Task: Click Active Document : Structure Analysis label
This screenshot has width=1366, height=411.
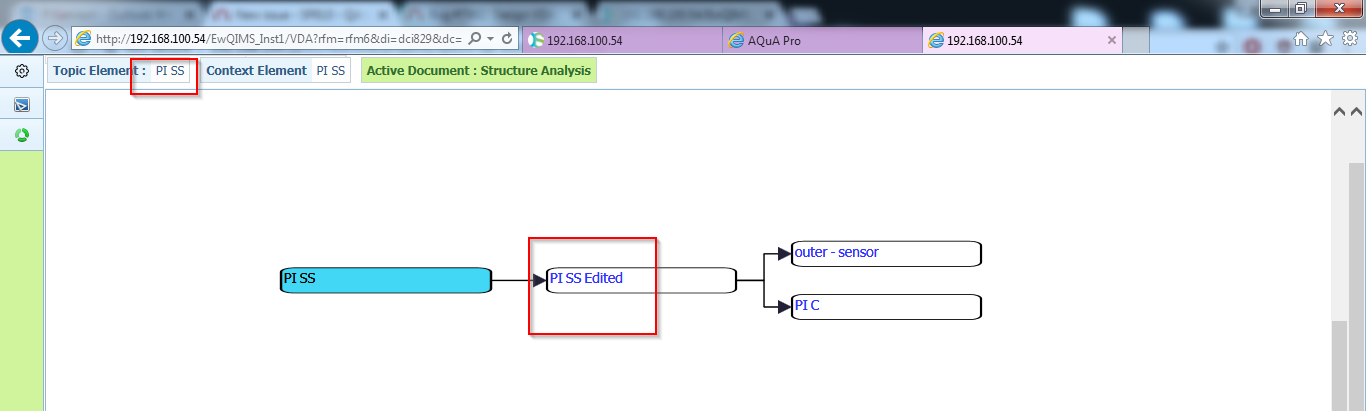Action: pos(479,71)
